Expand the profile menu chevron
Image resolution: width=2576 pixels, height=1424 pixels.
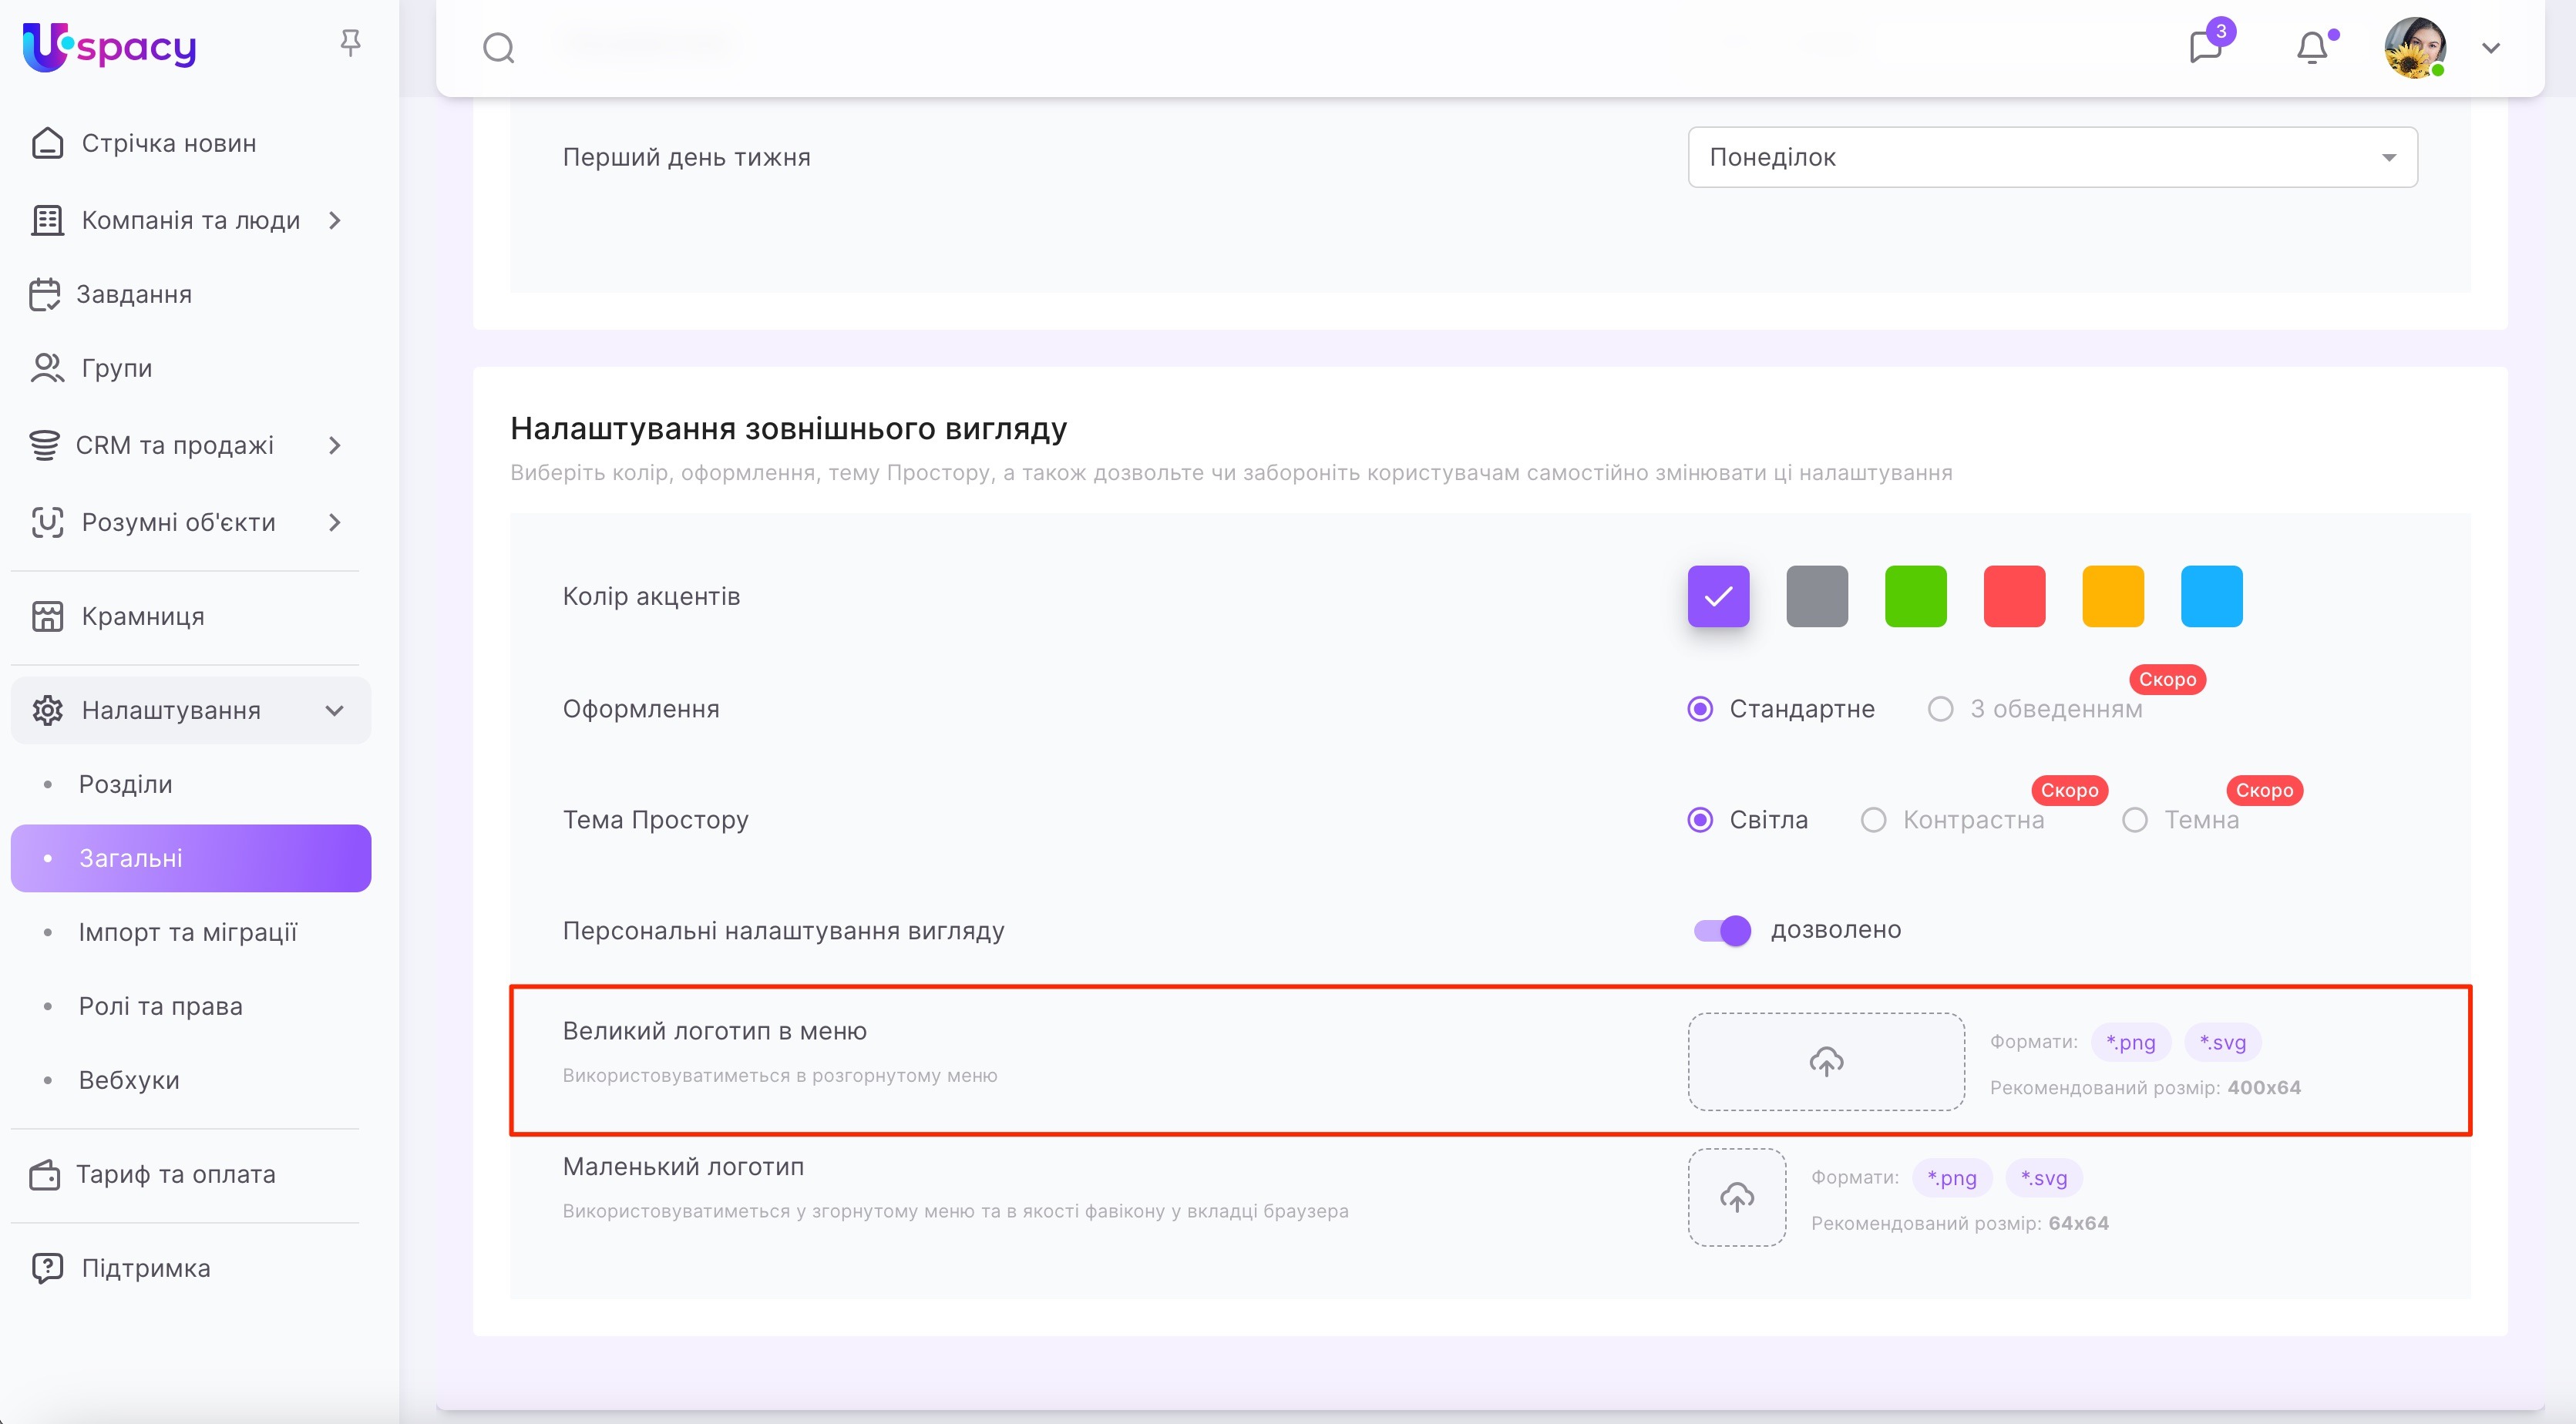[x=2491, y=48]
